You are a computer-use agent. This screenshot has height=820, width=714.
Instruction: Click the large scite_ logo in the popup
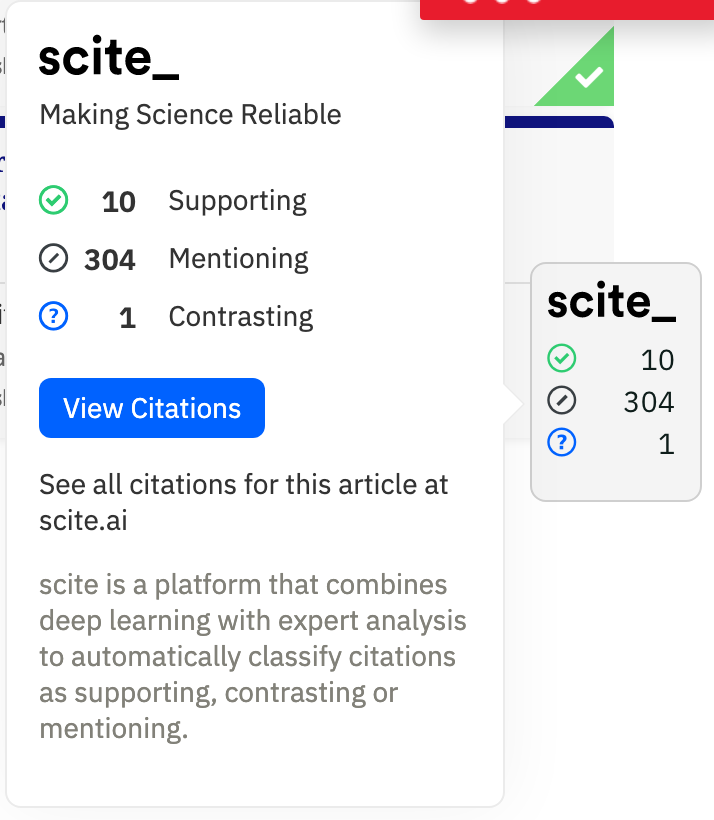coord(109,58)
